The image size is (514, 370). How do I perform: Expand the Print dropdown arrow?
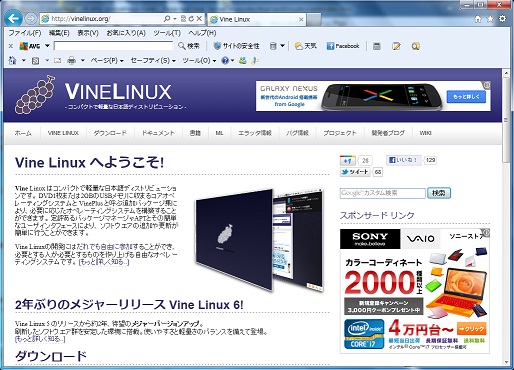[x=83, y=61]
